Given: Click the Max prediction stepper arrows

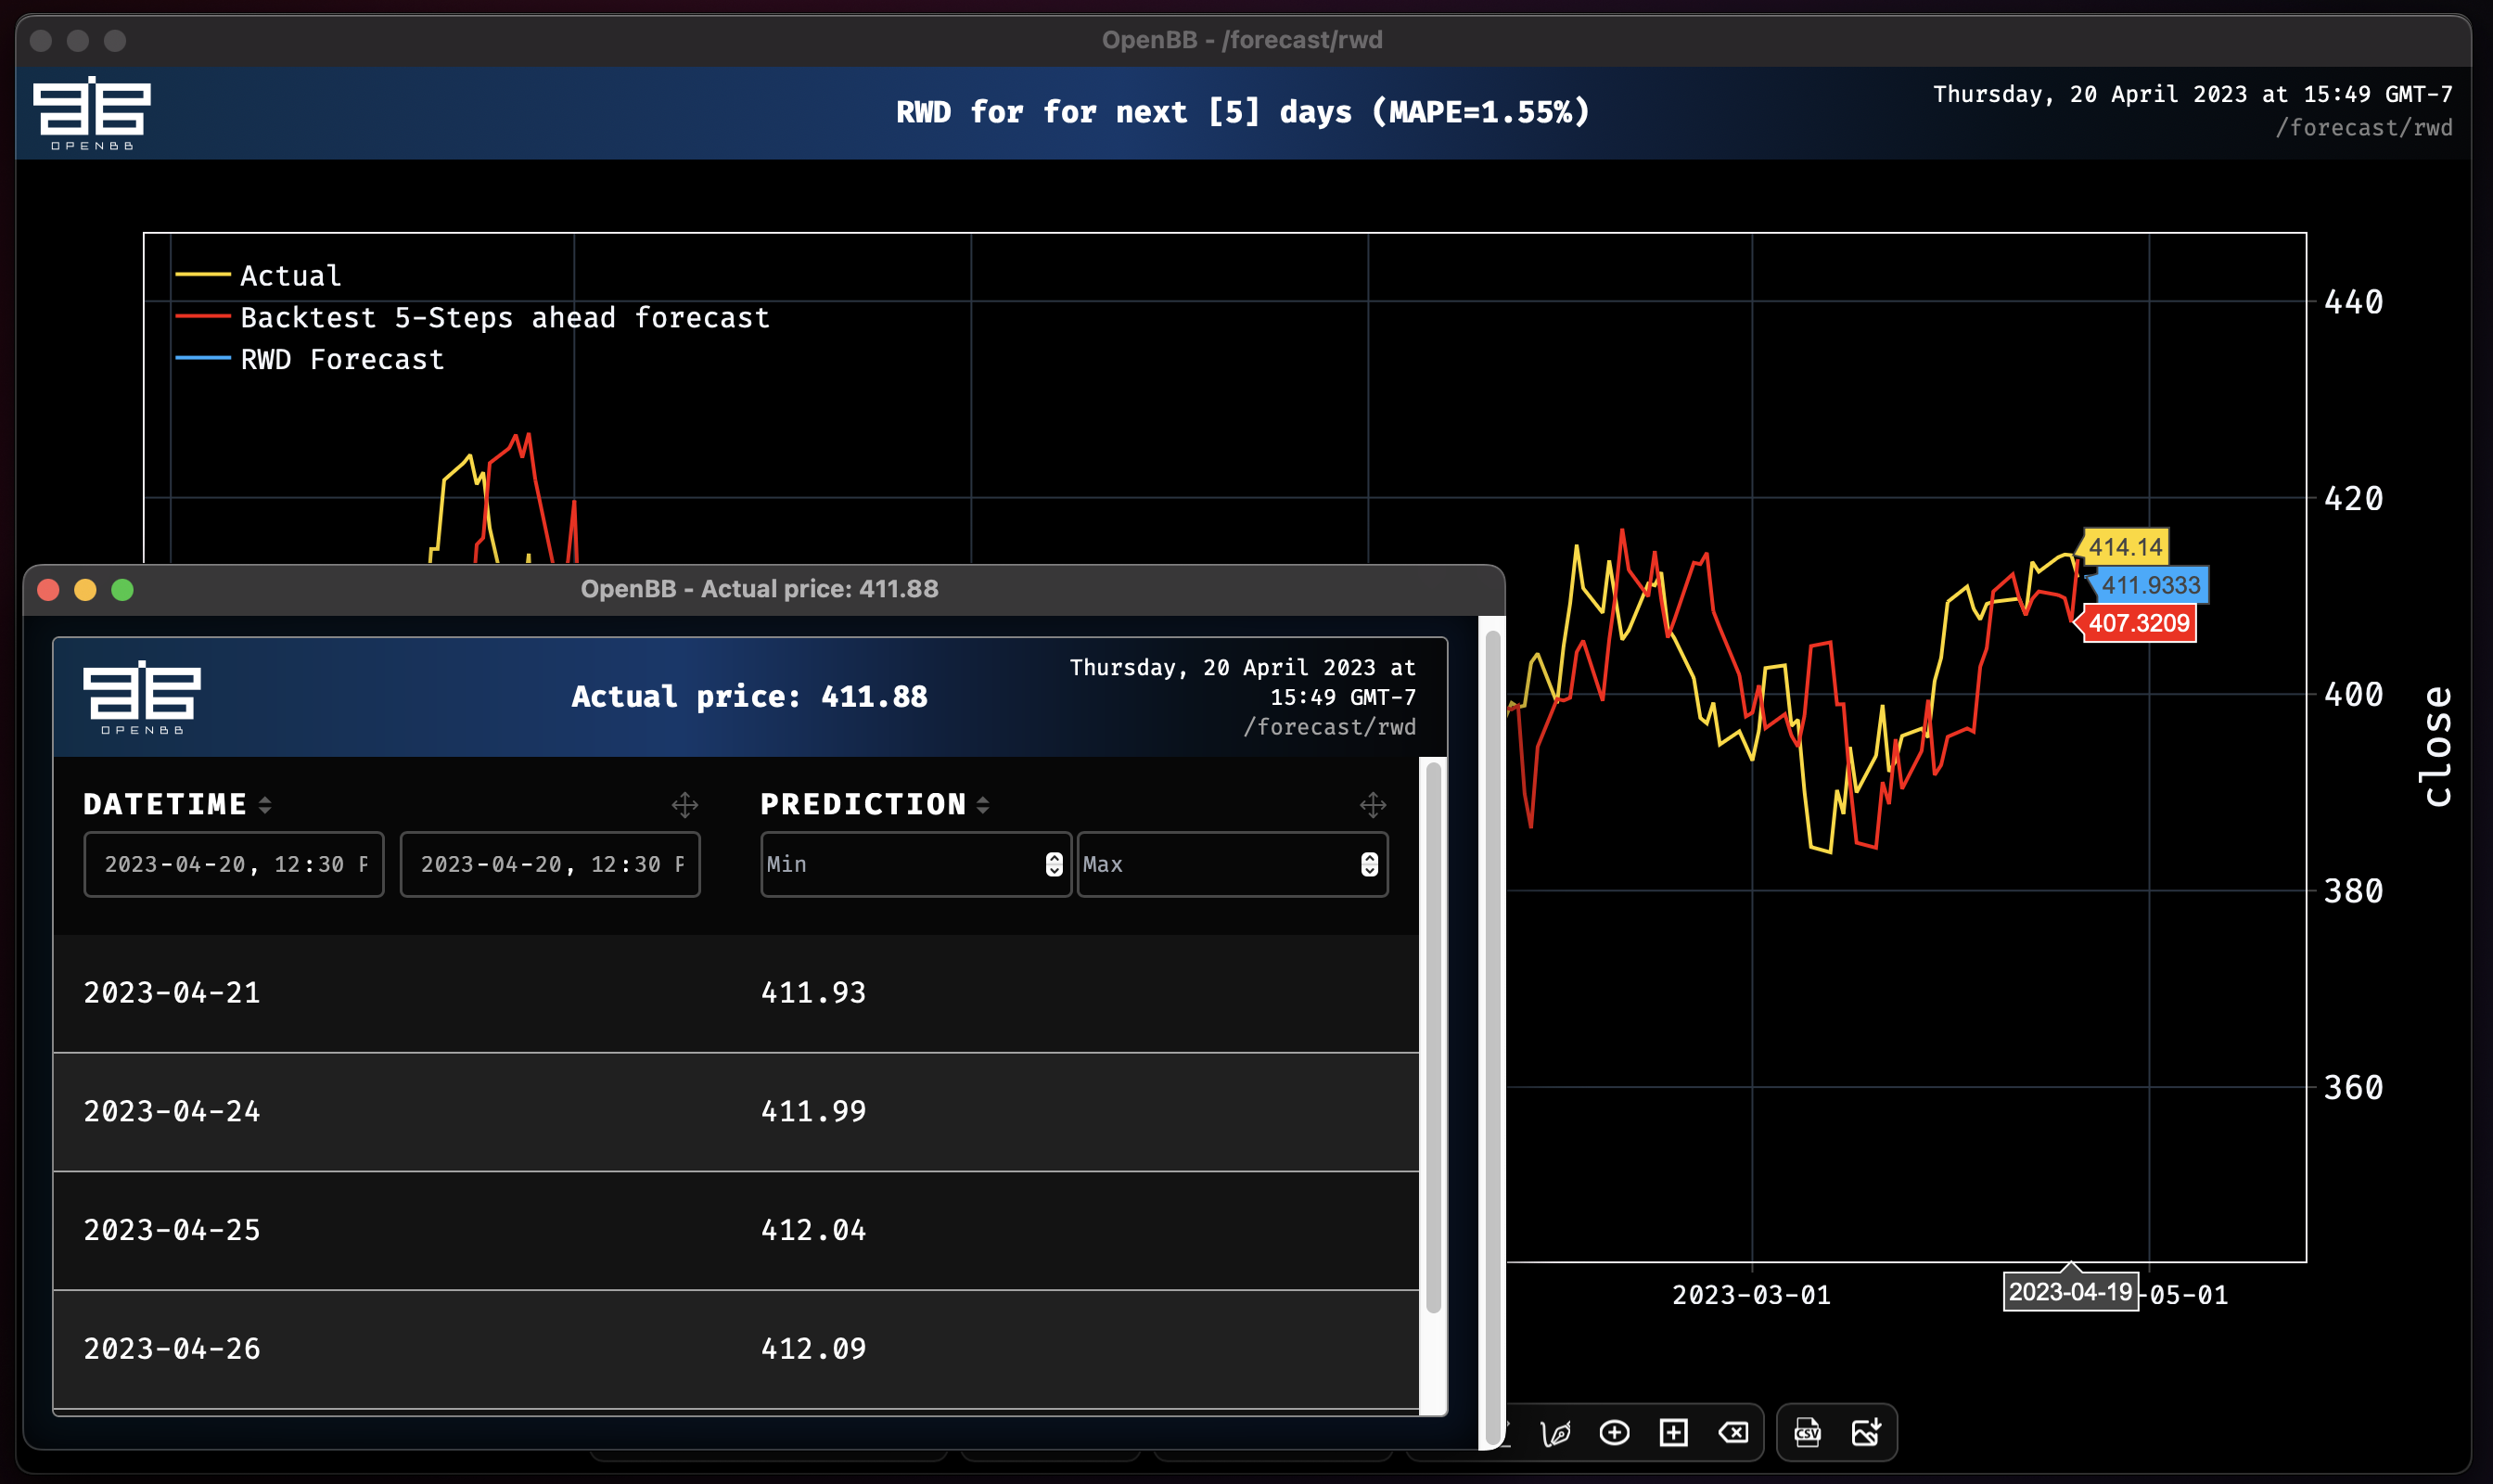Looking at the screenshot, I should pos(1370,865).
